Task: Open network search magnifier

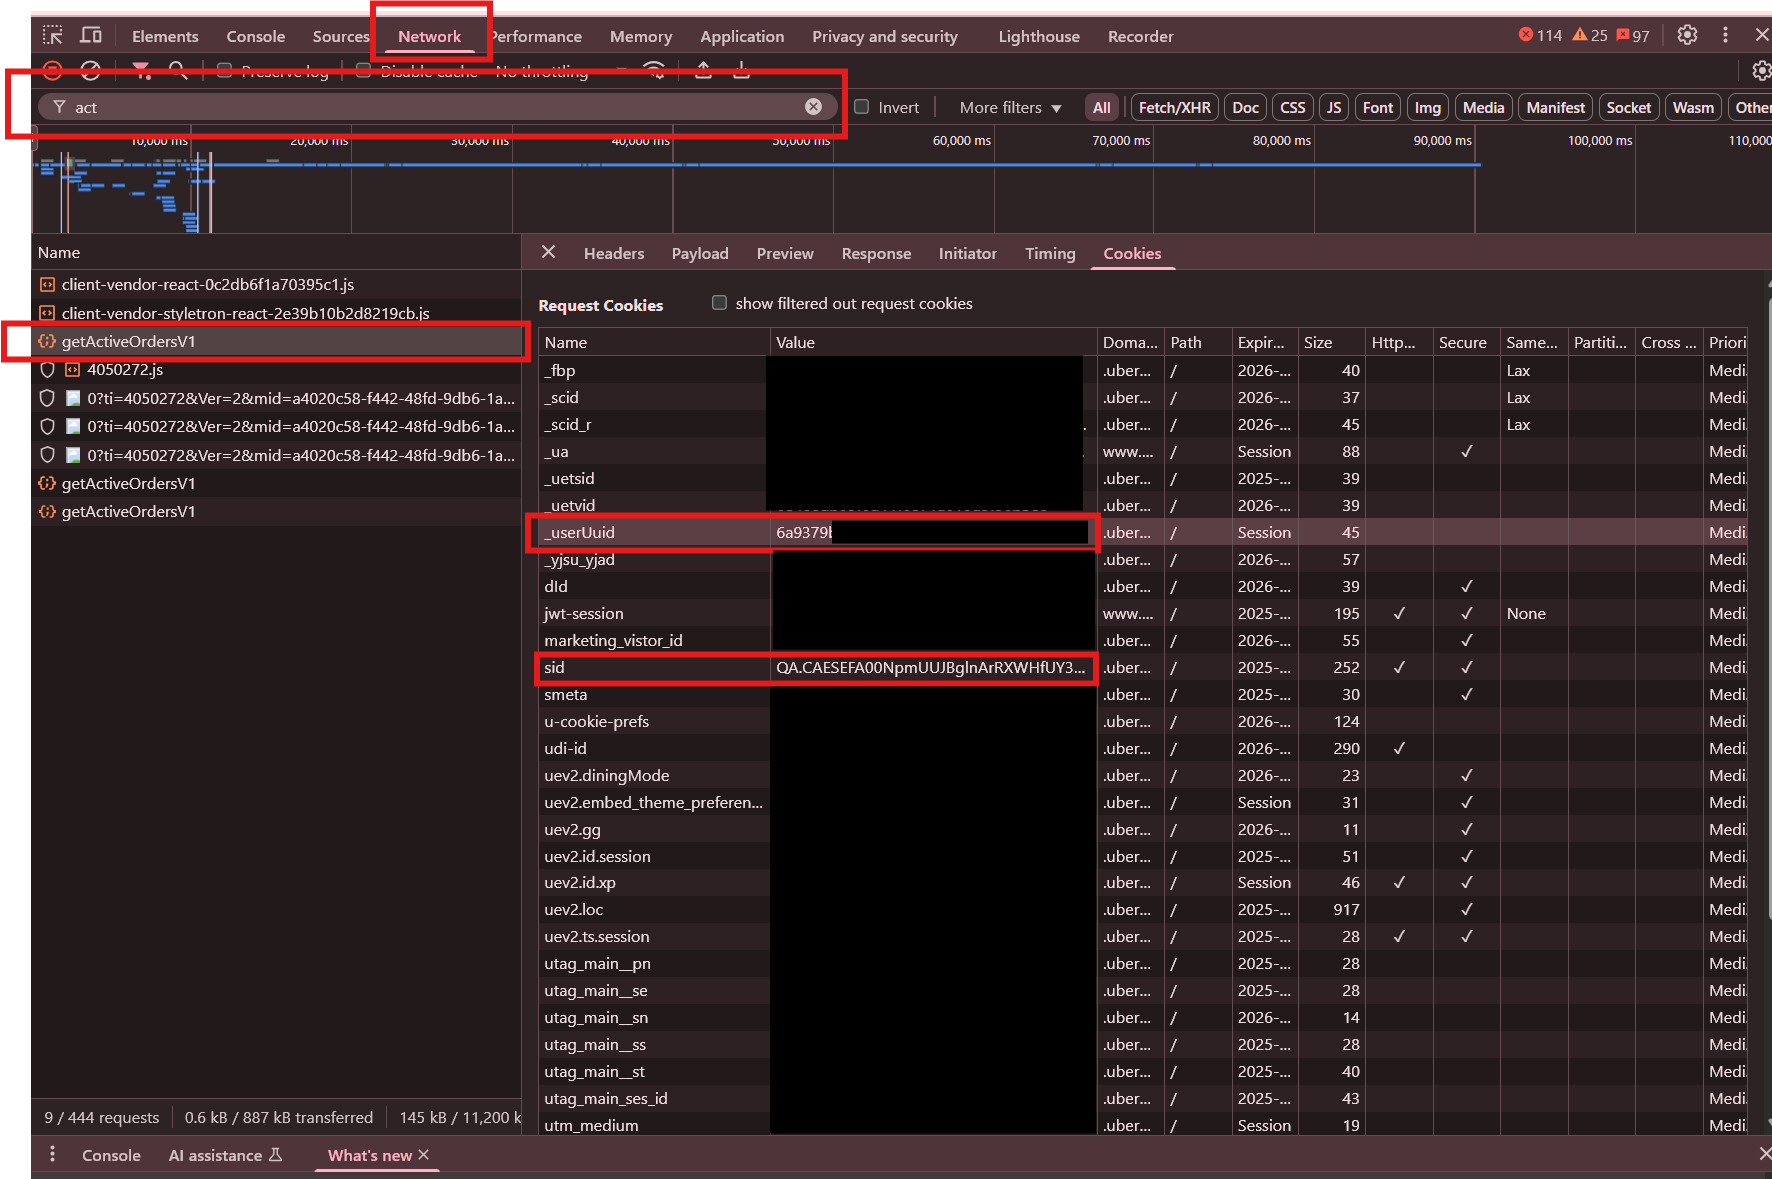Action: [178, 70]
